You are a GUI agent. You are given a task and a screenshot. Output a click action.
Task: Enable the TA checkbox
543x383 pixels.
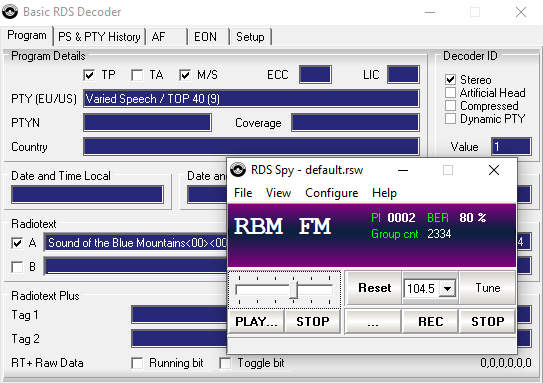[x=137, y=75]
